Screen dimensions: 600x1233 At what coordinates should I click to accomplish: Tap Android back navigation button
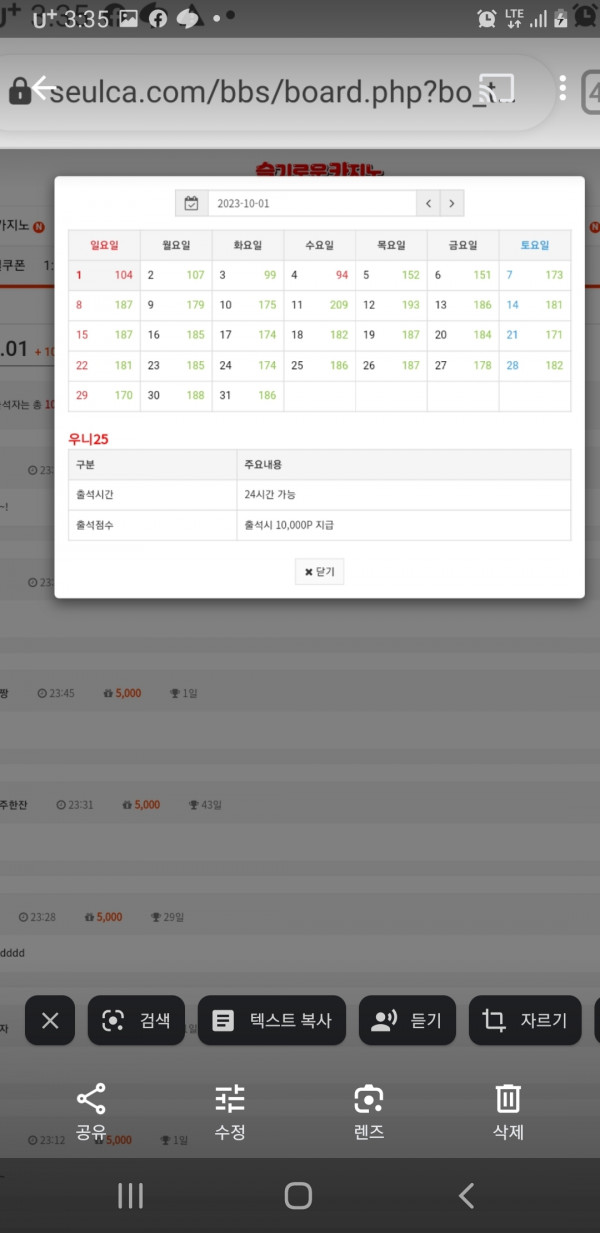pyautogui.click(x=466, y=1195)
